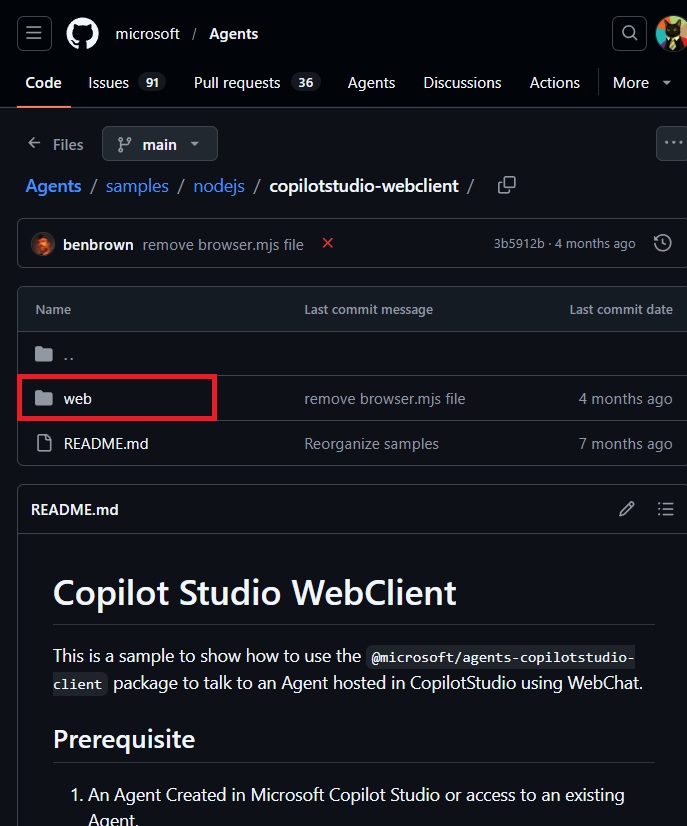Open the hamburger navigation menu
Viewport: 687px width, 826px height.
click(34, 34)
